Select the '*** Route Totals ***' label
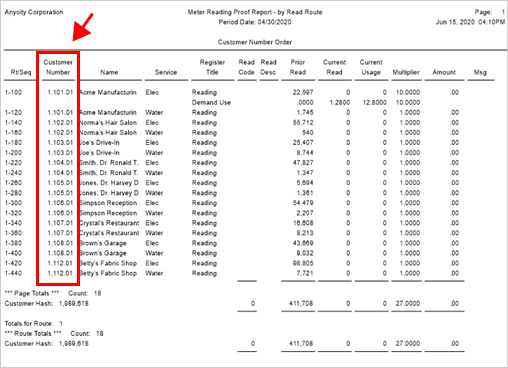508x368 pixels. click(x=33, y=333)
